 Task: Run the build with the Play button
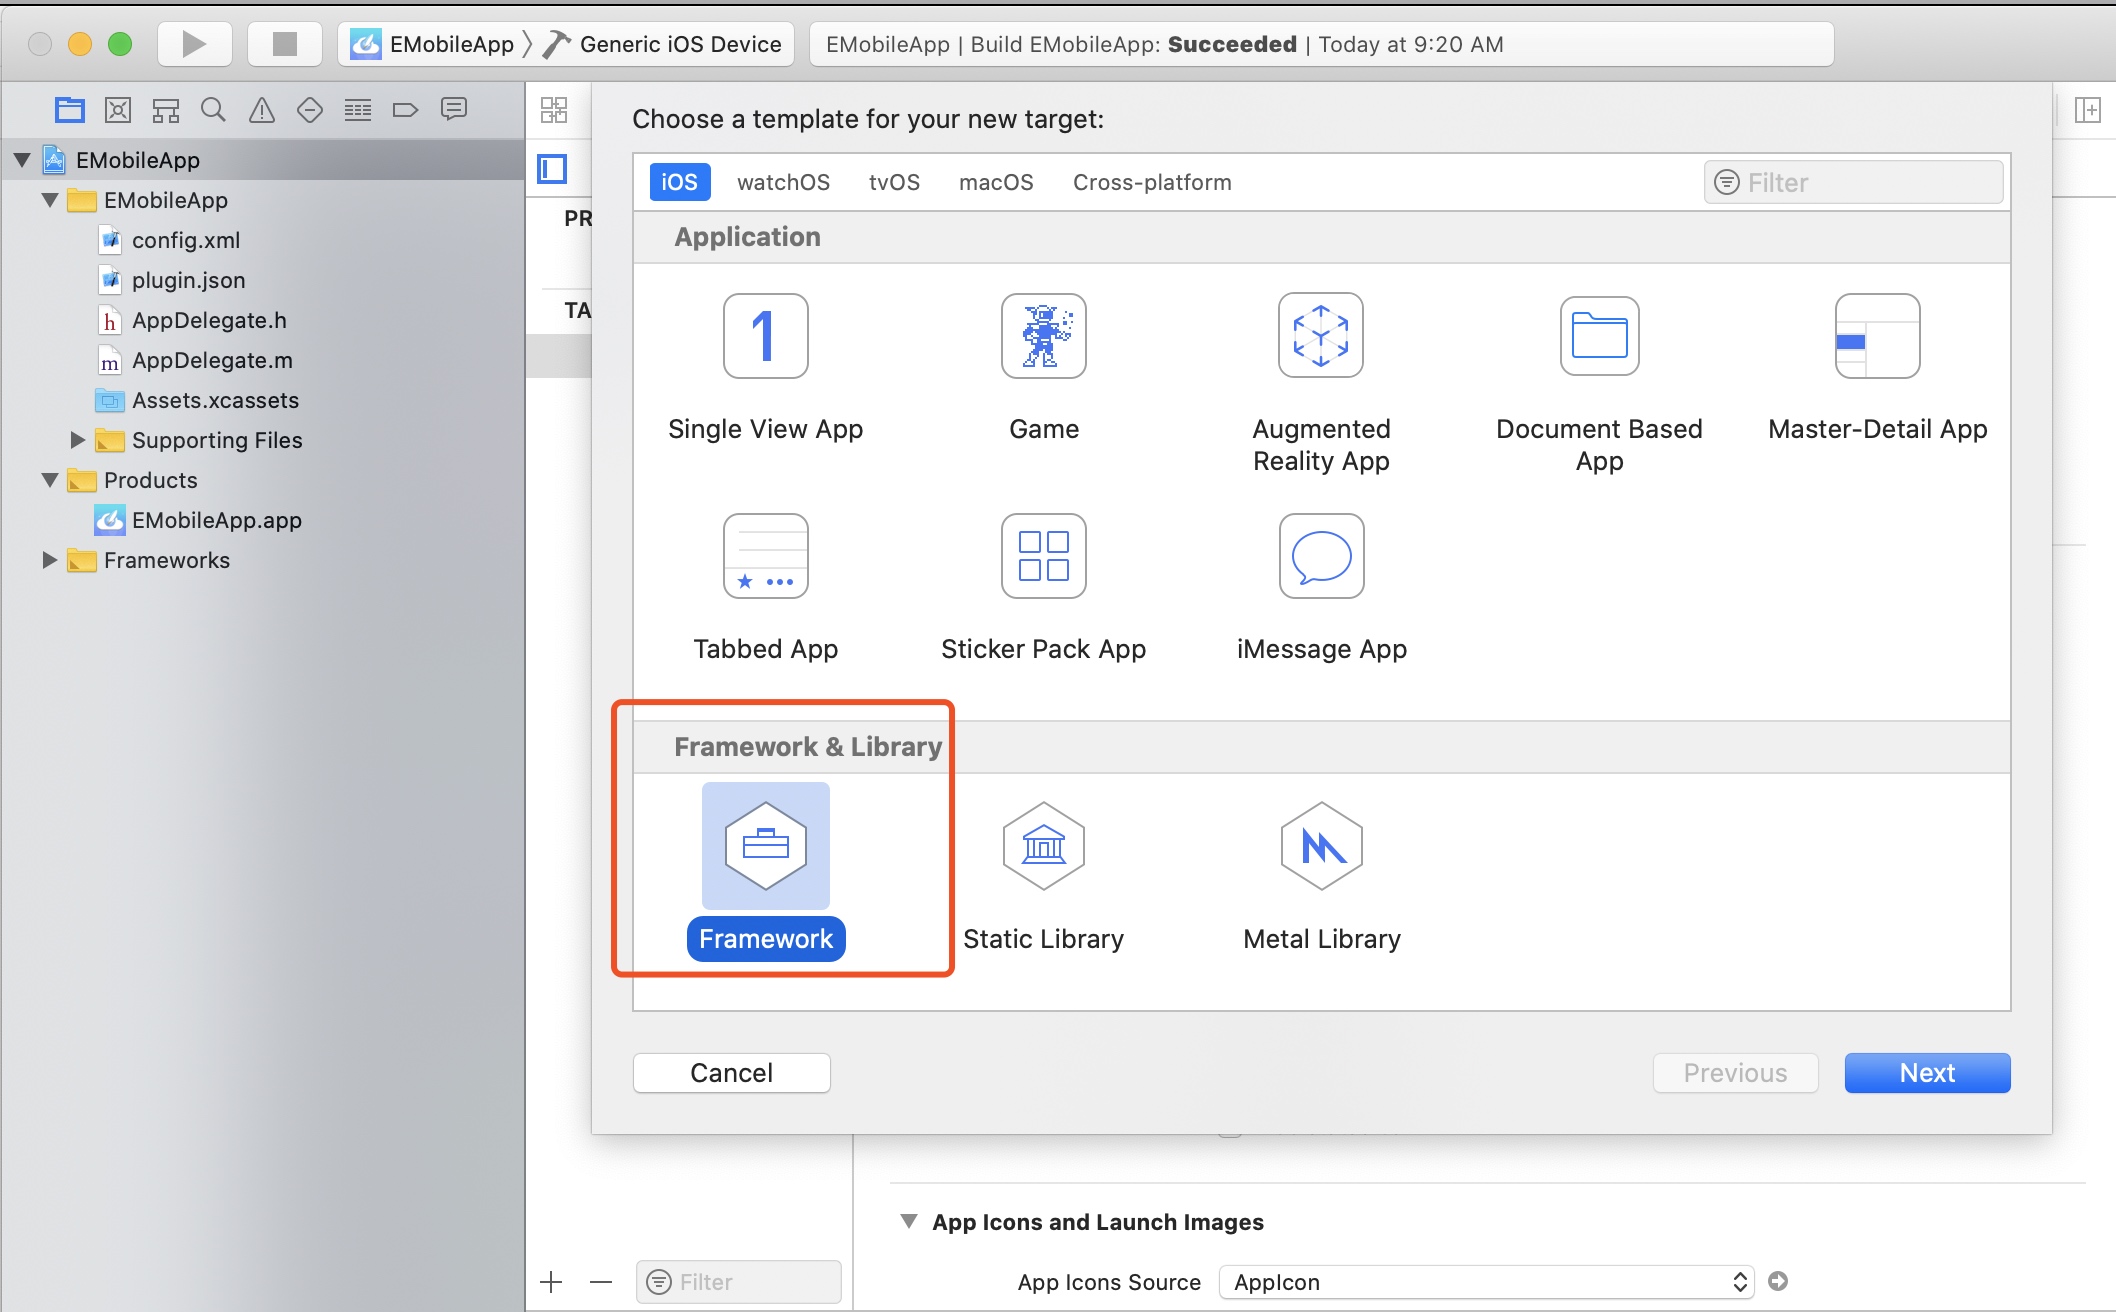pos(194,44)
